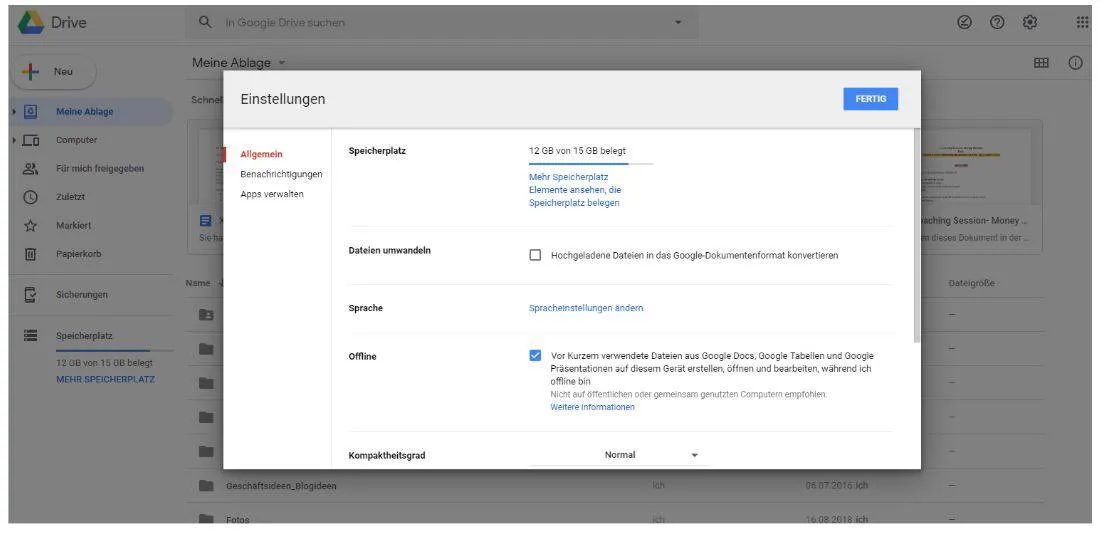Click the search magnifier icon

(205, 22)
